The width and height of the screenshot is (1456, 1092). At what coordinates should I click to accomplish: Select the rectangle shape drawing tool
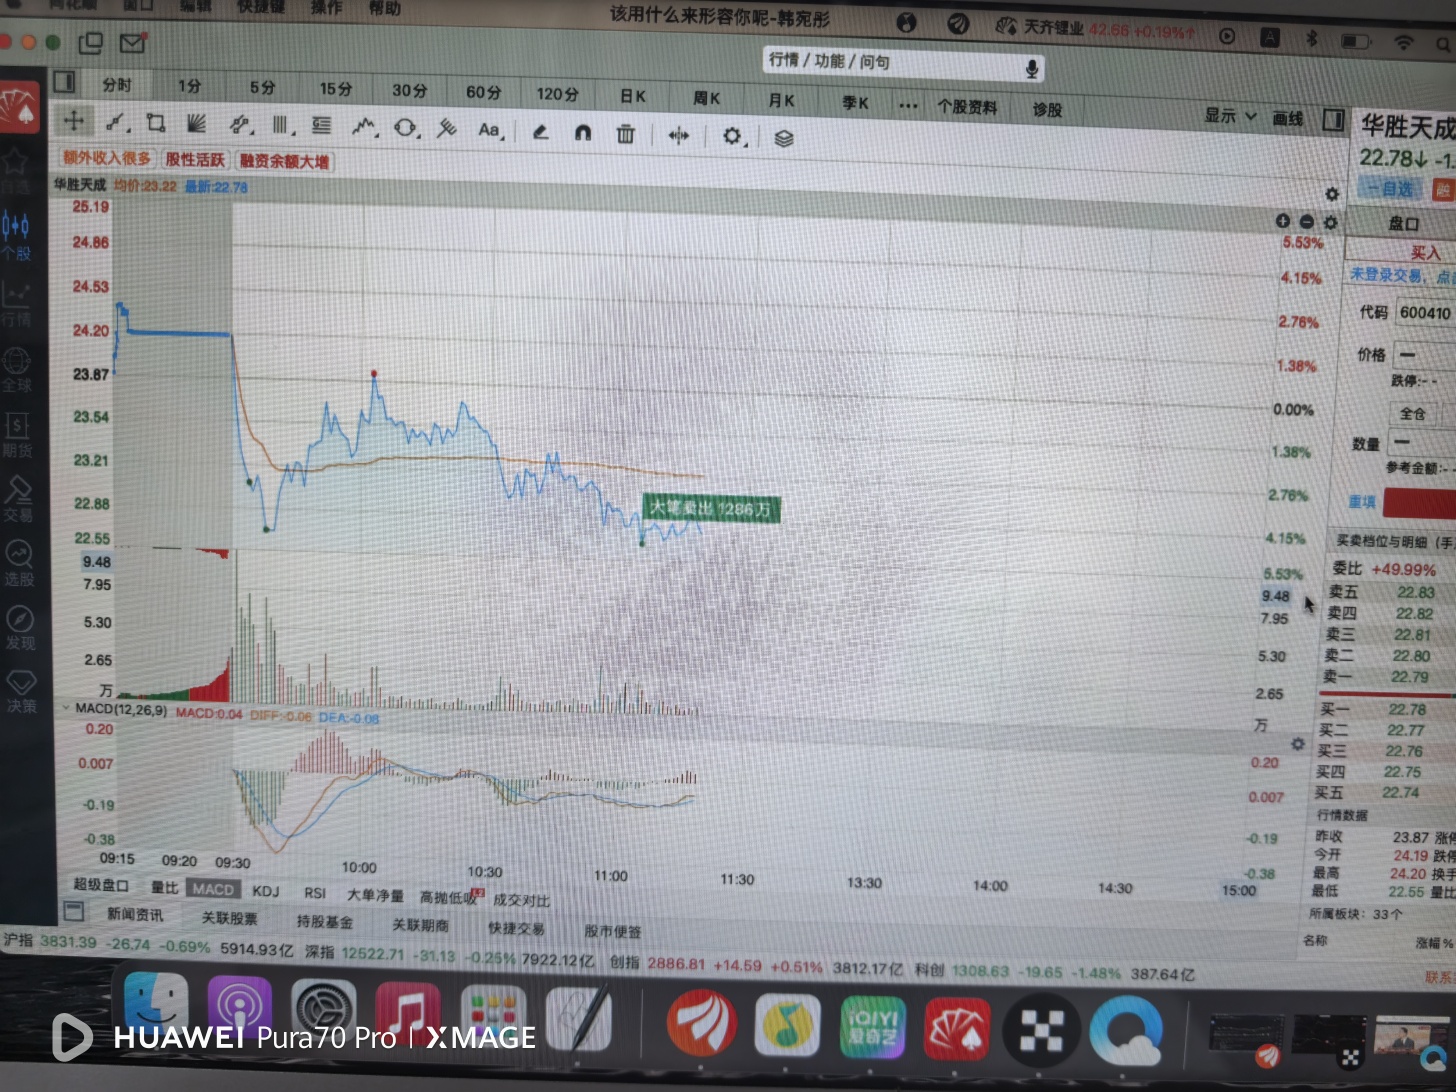(x=156, y=123)
